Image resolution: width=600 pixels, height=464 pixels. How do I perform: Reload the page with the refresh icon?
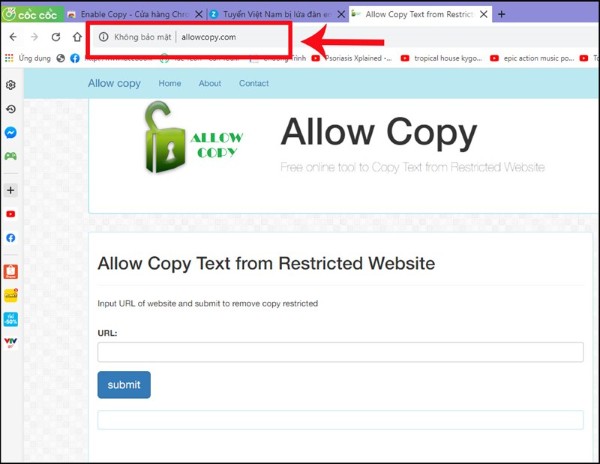click(56, 37)
